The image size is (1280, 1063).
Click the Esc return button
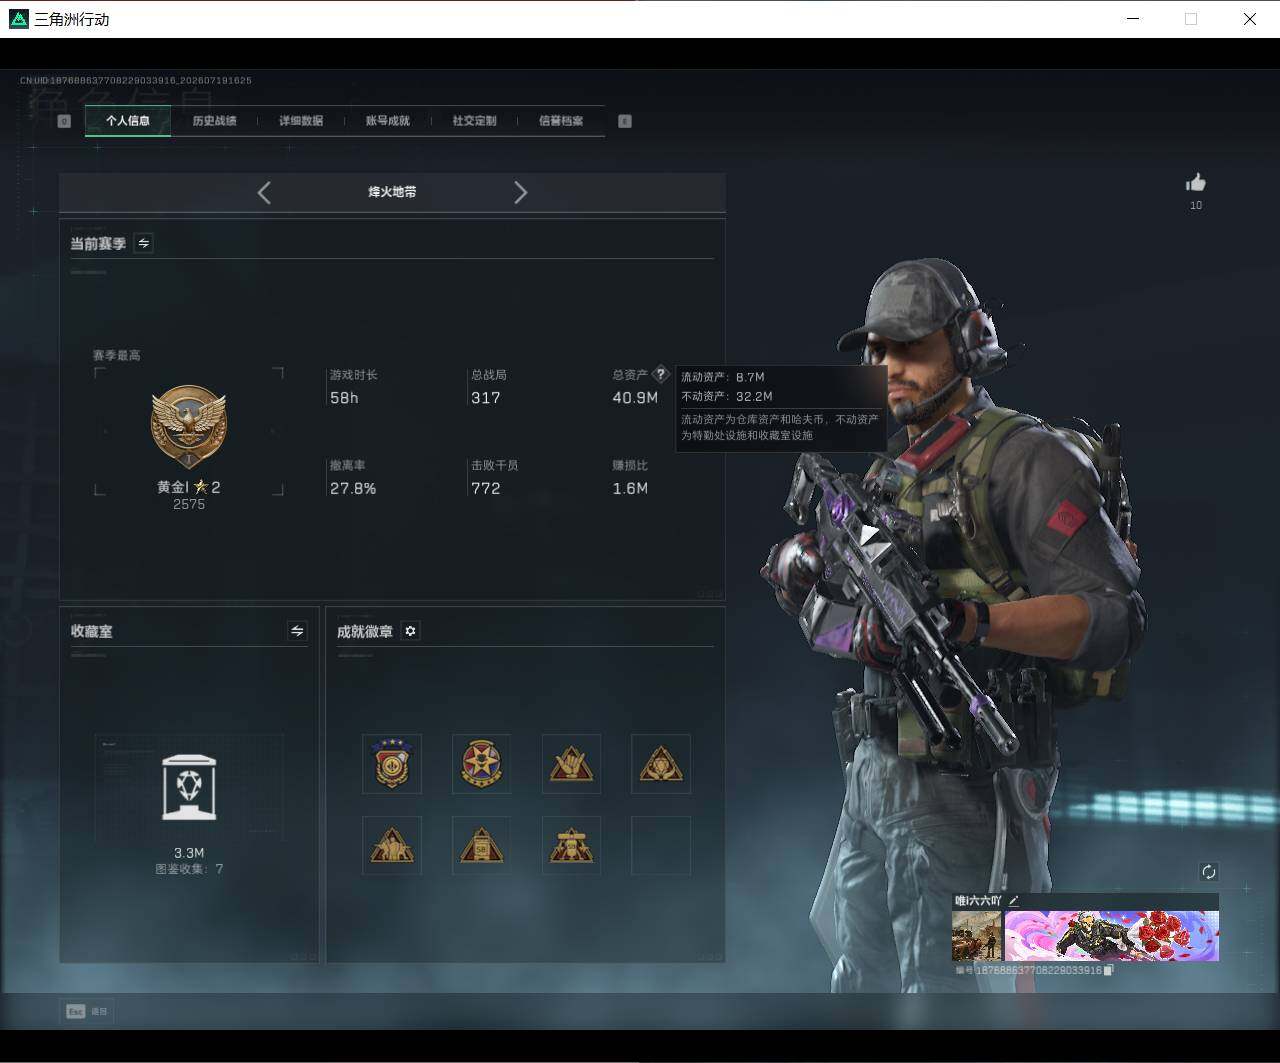click(x=87, y=1011)
